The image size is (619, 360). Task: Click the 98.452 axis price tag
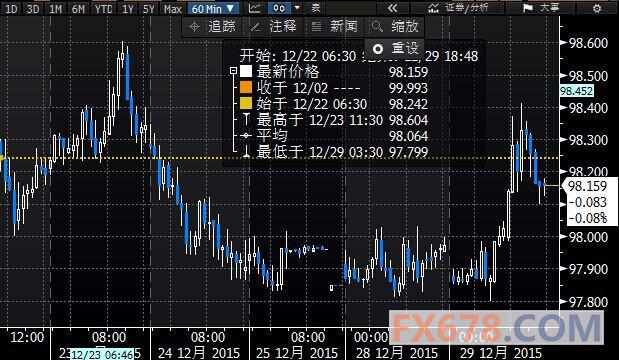[576, 91]
